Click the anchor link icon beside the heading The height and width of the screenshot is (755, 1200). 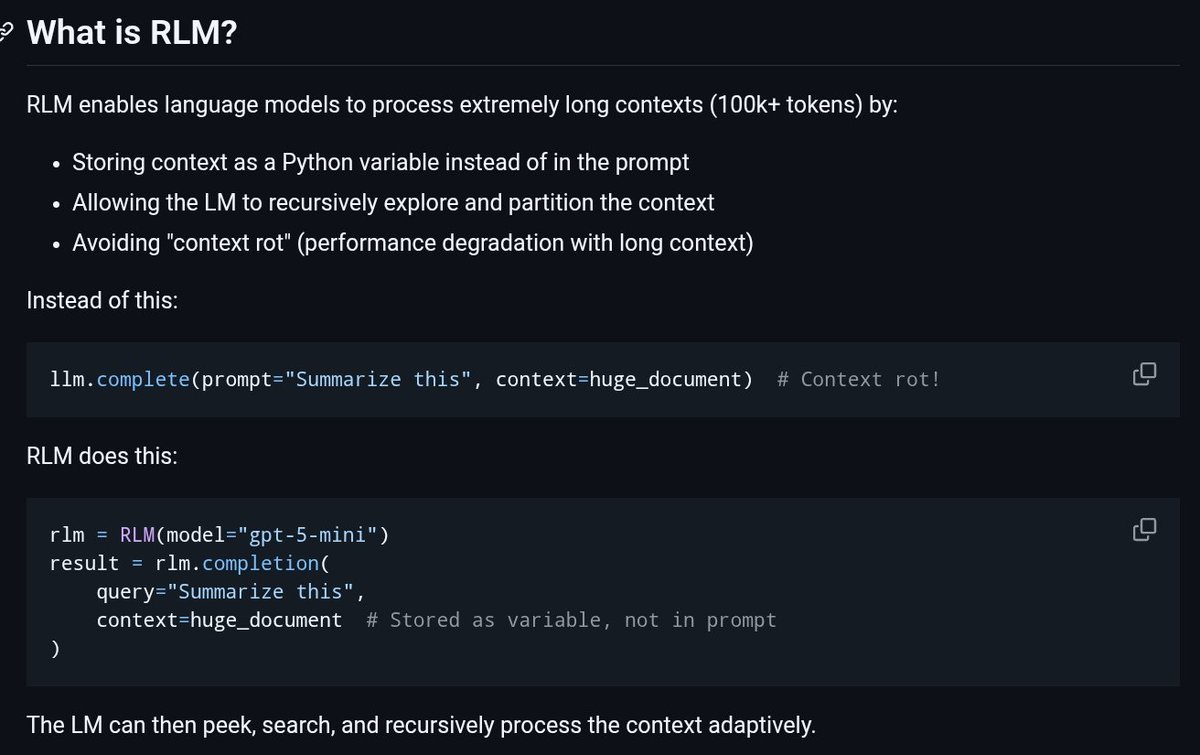[x=5, y=32]
